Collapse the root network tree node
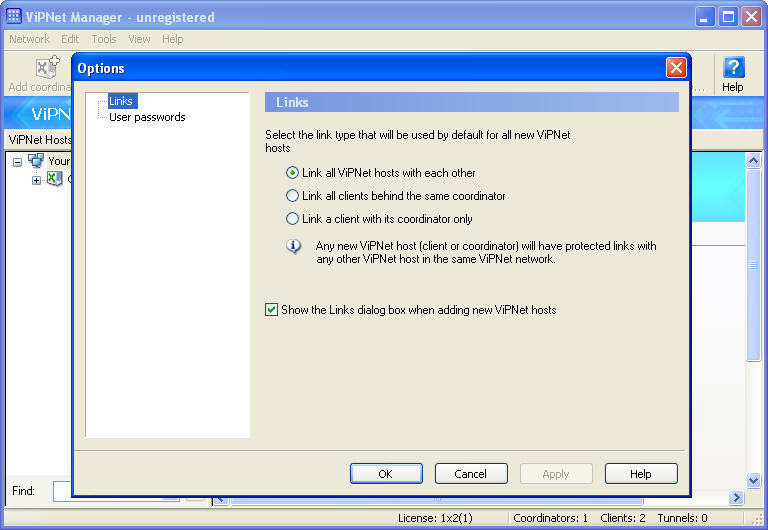Image resolution: width=768 pixels, height=530 pixels. point(17,161)
